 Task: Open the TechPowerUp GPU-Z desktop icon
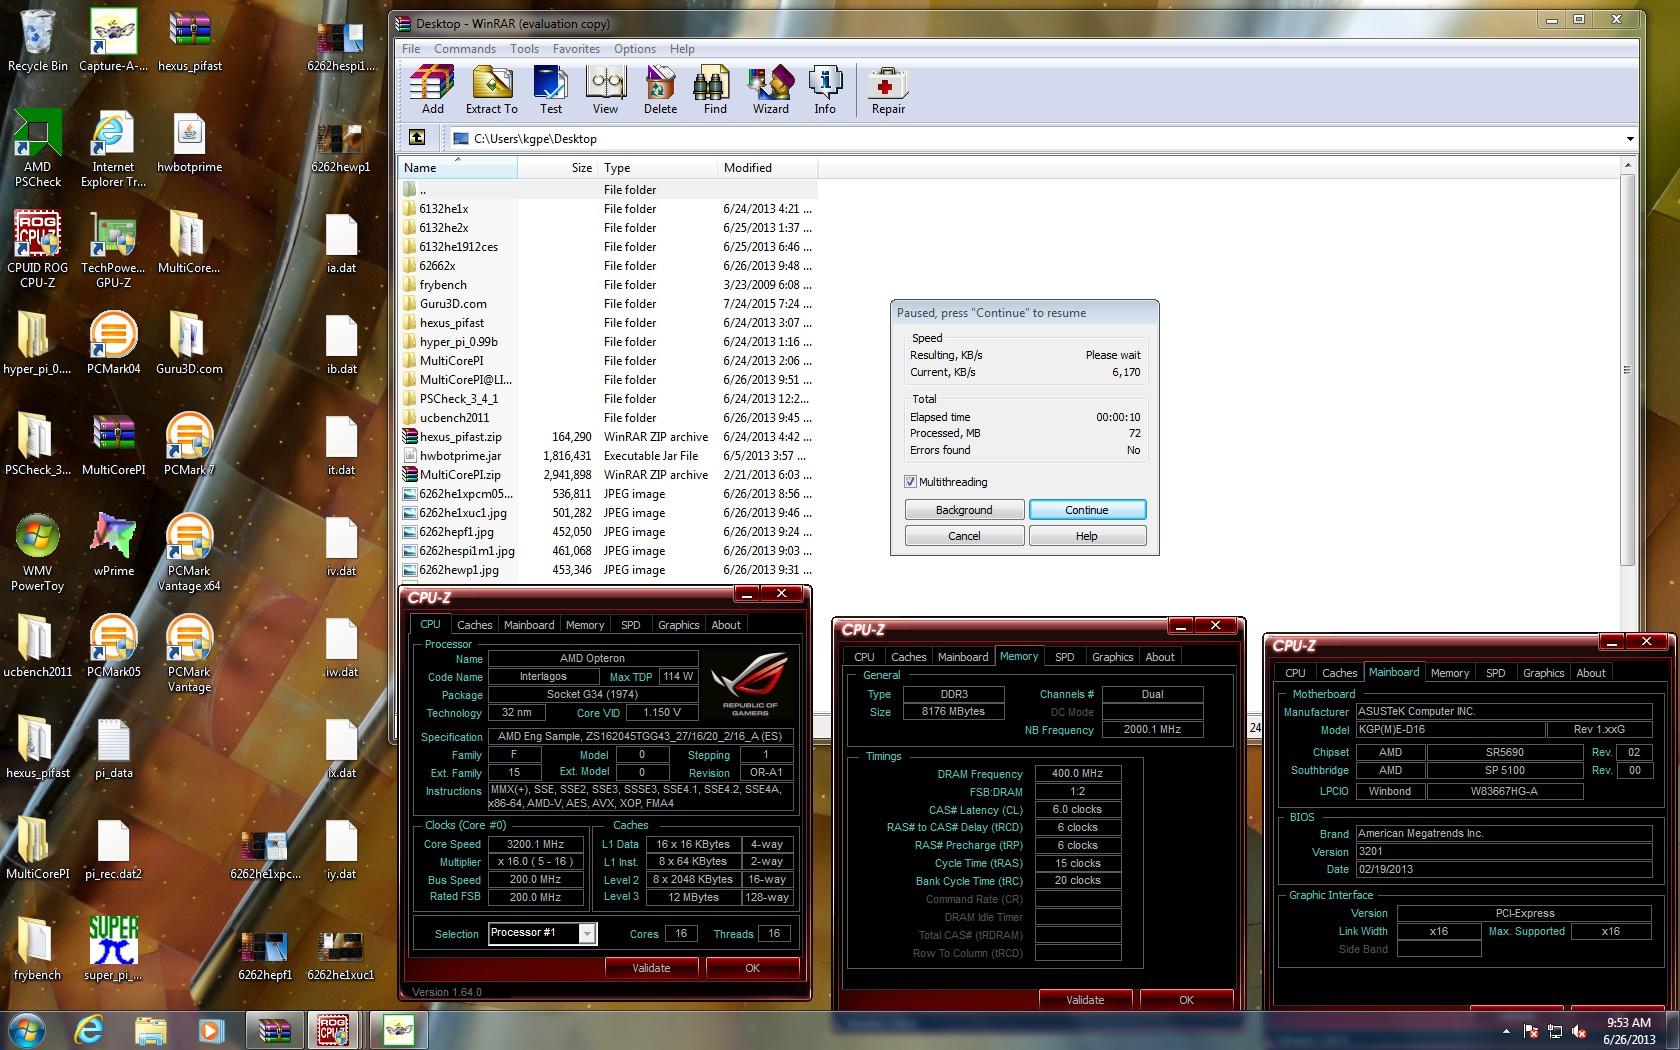[113, 249]
